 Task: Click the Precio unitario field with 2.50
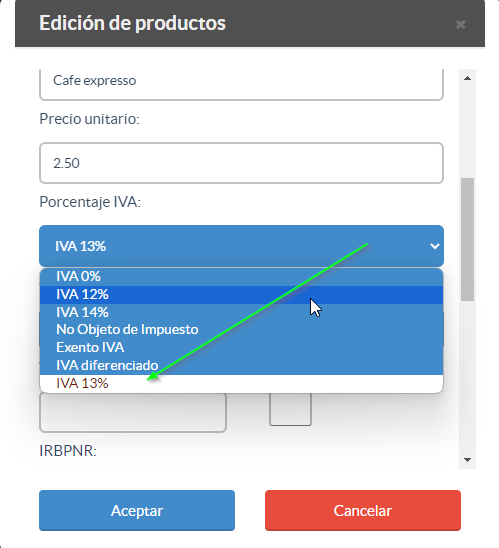(241, 163)
